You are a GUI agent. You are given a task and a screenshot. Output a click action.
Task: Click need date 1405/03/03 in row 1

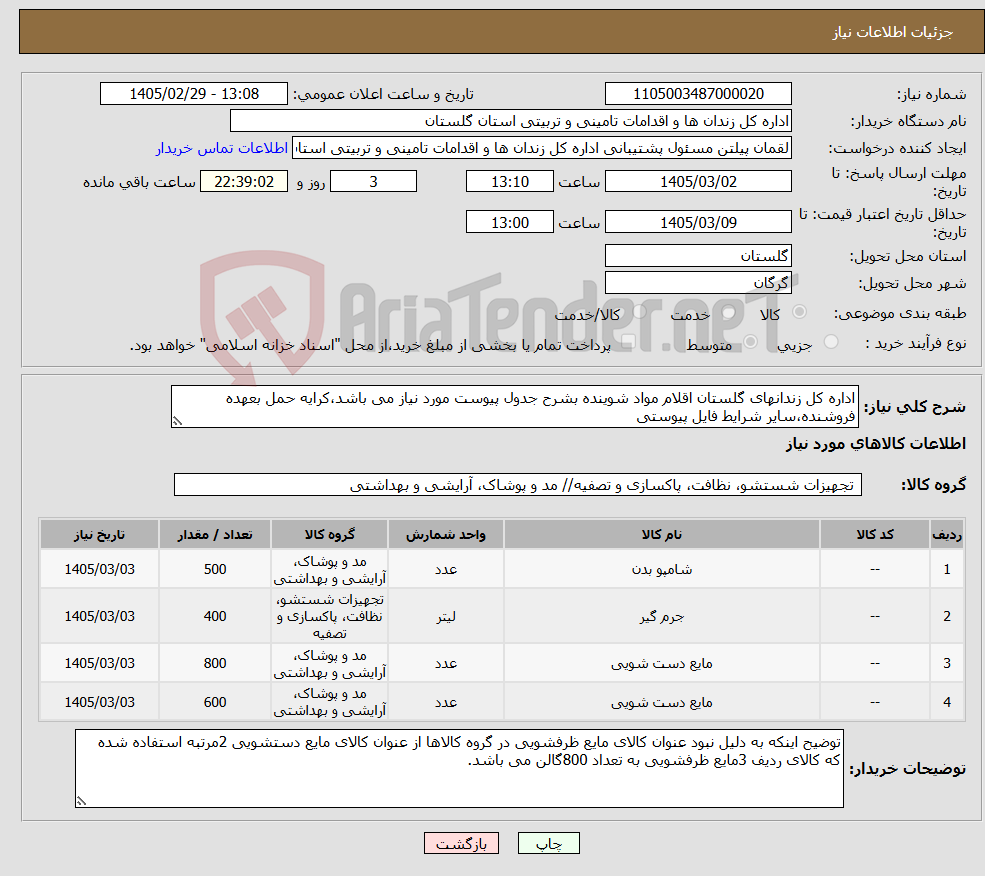pos(99,569)
